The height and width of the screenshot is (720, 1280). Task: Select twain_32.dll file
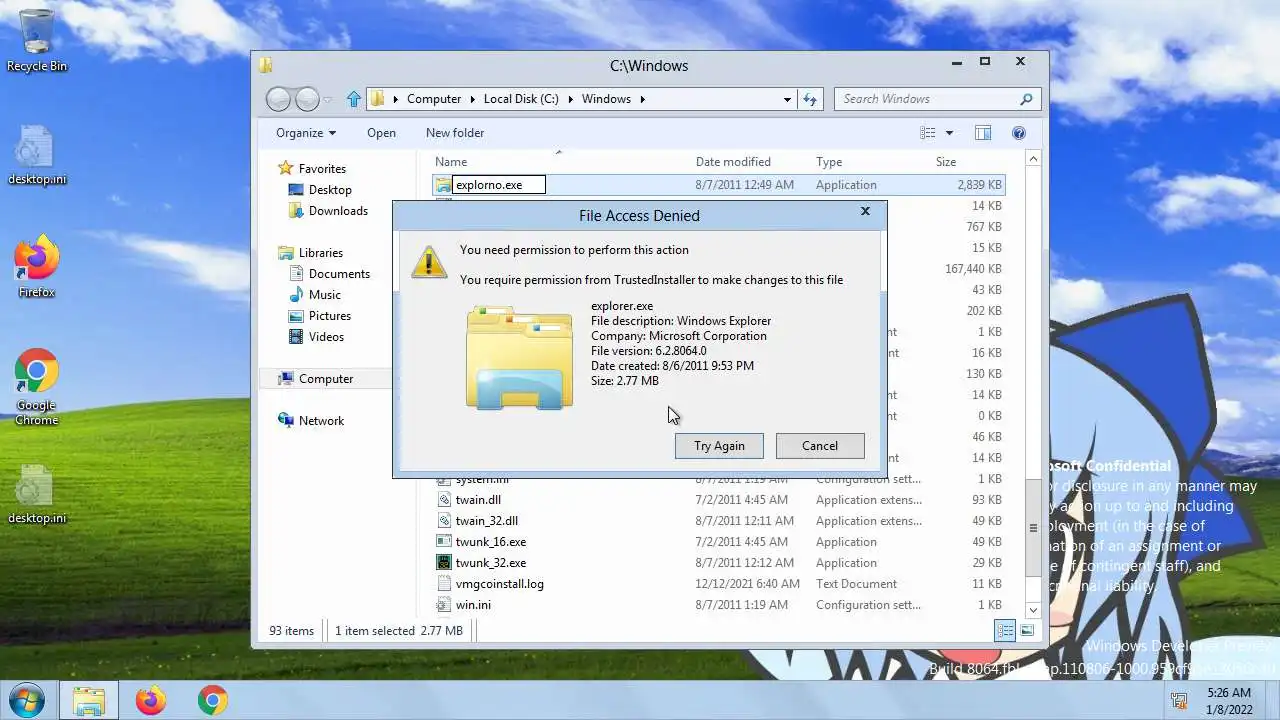coord(486,521)
